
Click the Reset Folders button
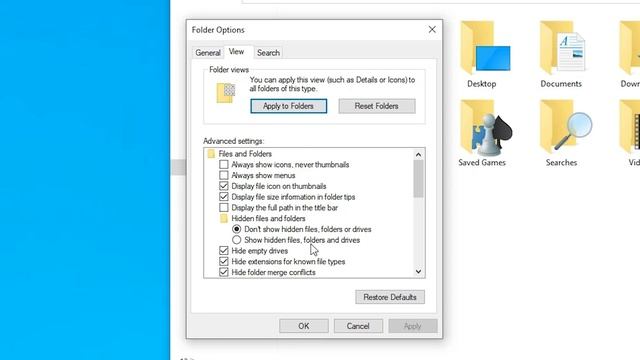(x=377, y=106)
